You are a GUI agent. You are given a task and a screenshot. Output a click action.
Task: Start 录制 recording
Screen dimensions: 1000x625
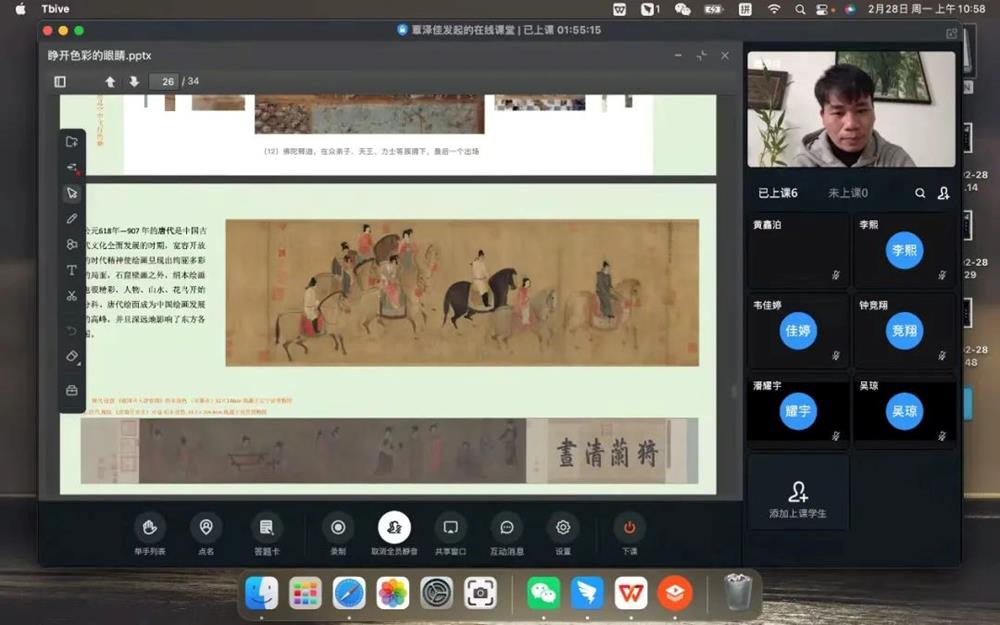(x=338, y=534)
